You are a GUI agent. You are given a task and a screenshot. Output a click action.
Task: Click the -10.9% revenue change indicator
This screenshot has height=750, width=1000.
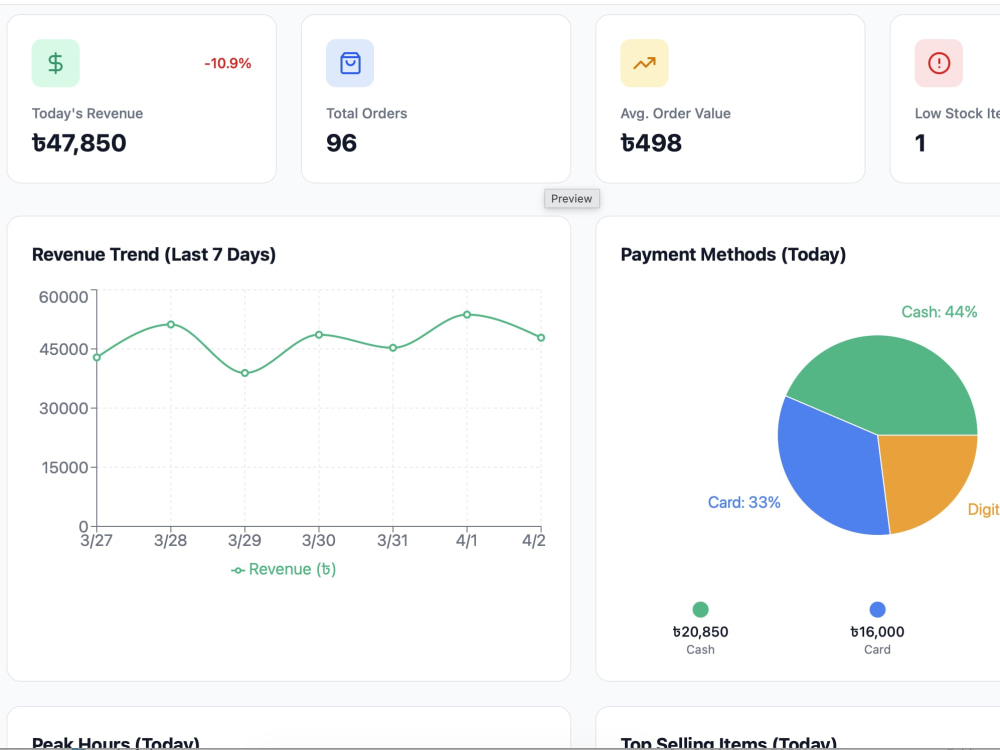(228, 63)
